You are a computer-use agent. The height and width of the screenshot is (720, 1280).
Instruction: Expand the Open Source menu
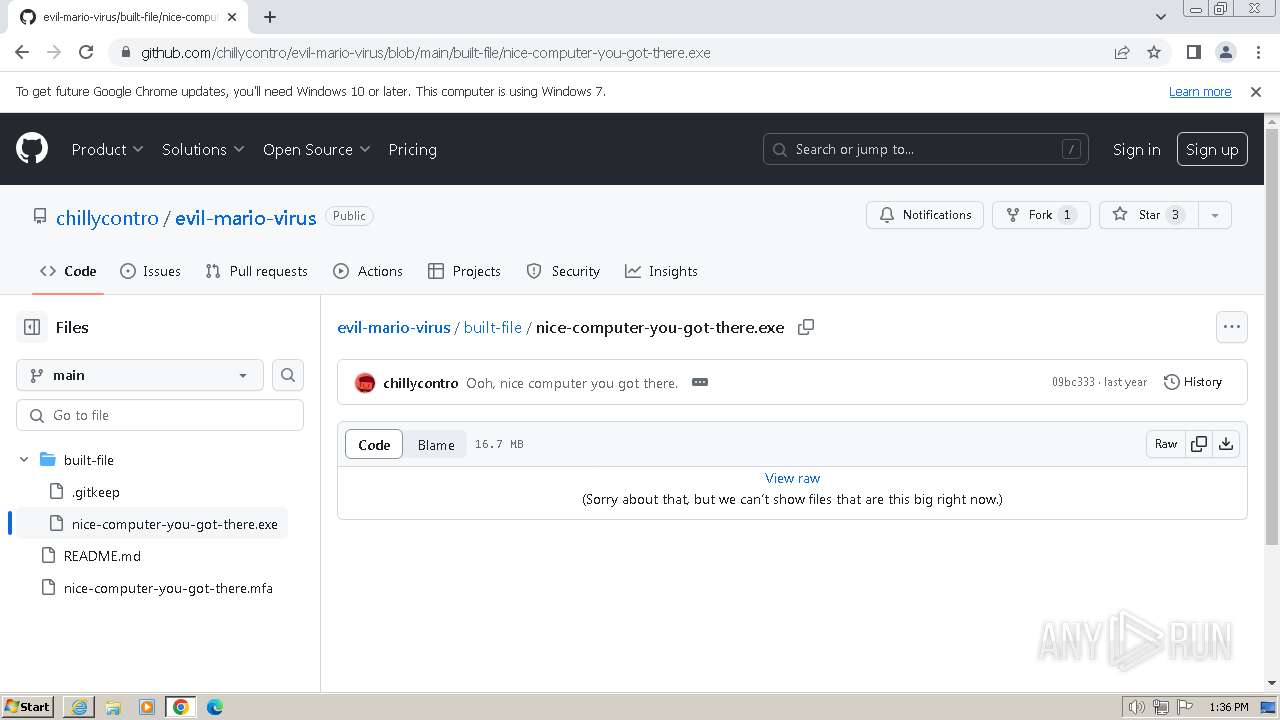pos(316,149)
